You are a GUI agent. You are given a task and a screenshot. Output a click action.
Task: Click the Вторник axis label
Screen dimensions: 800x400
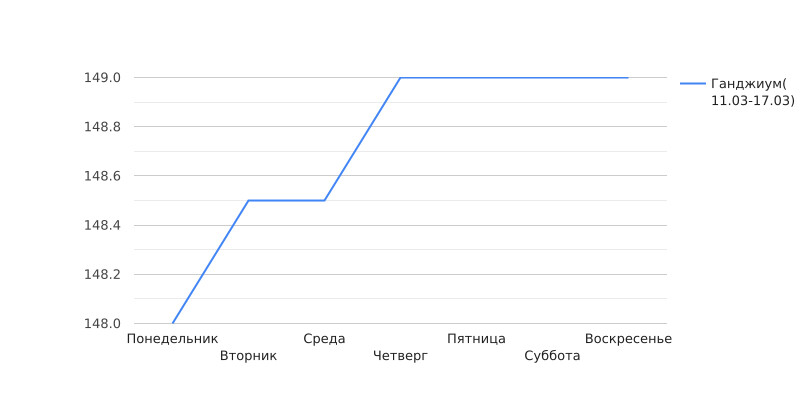pos(248,356)
